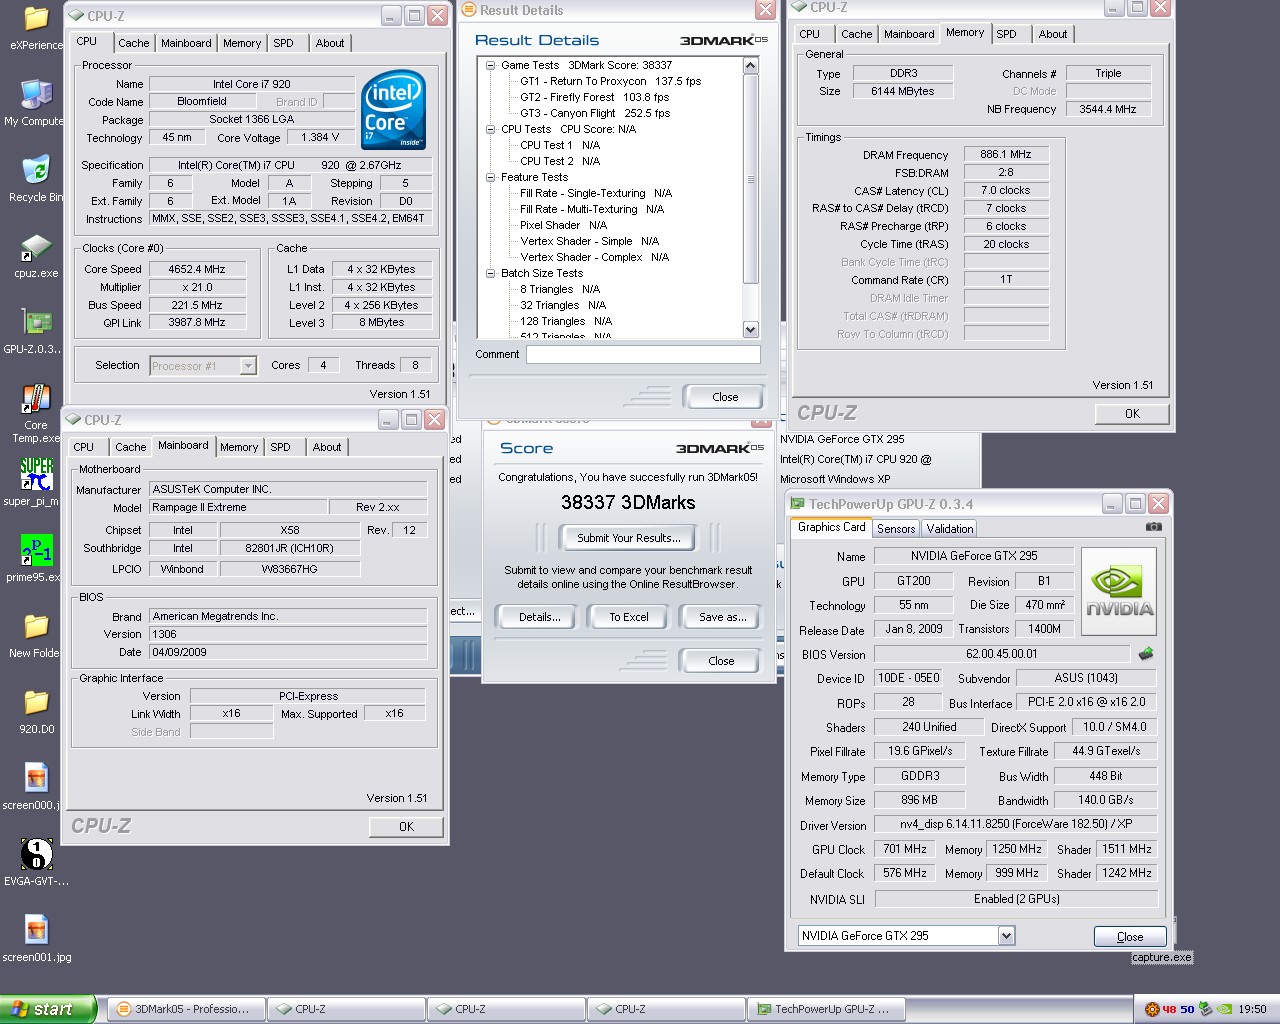Launch the super_pi_mod desktop icon
This screenshot has height=1024, width=1280.
[36, 475]
